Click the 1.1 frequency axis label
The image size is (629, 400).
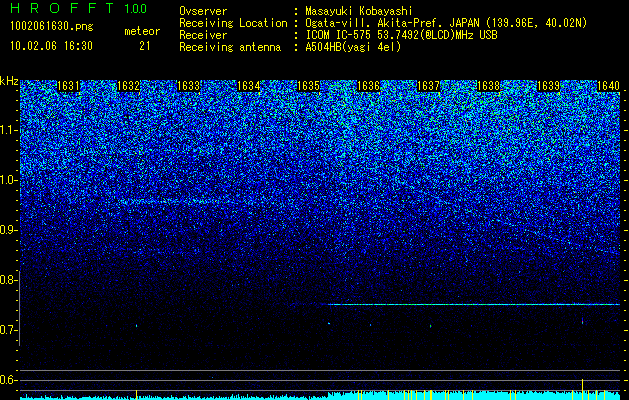click(x=8, y=130)
